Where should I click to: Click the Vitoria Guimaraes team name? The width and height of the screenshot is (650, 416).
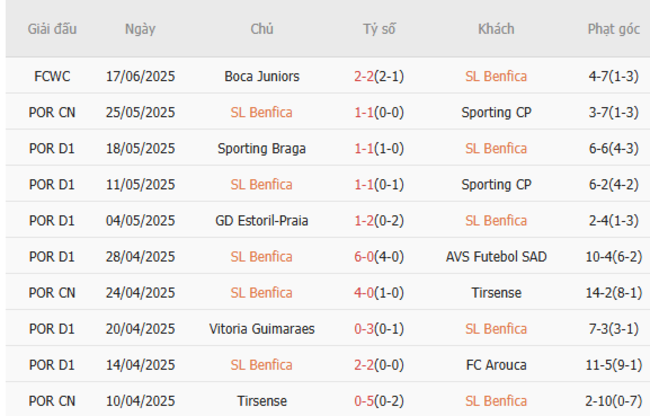(262, 329)
